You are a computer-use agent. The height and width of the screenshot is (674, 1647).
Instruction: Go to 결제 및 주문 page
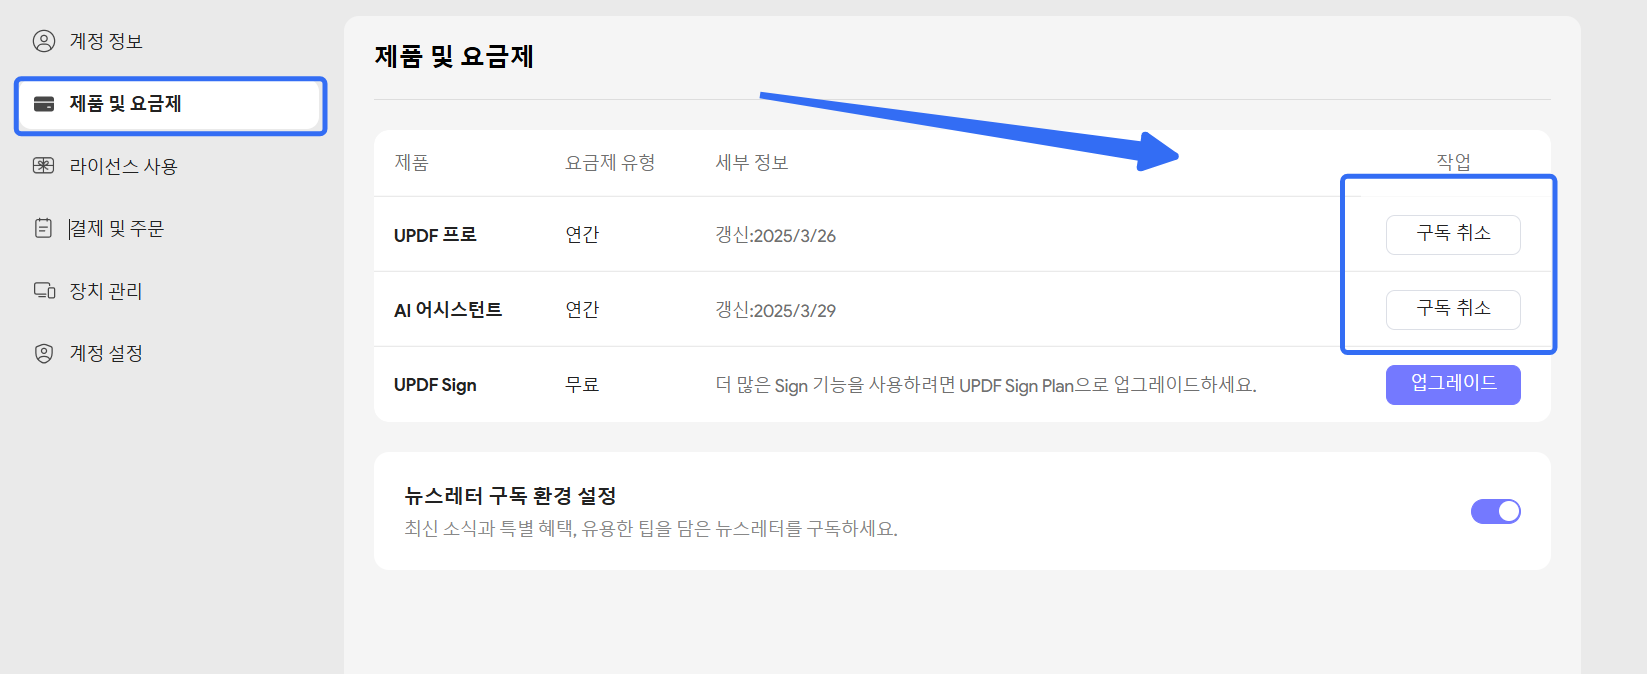[x=117, y=228]
